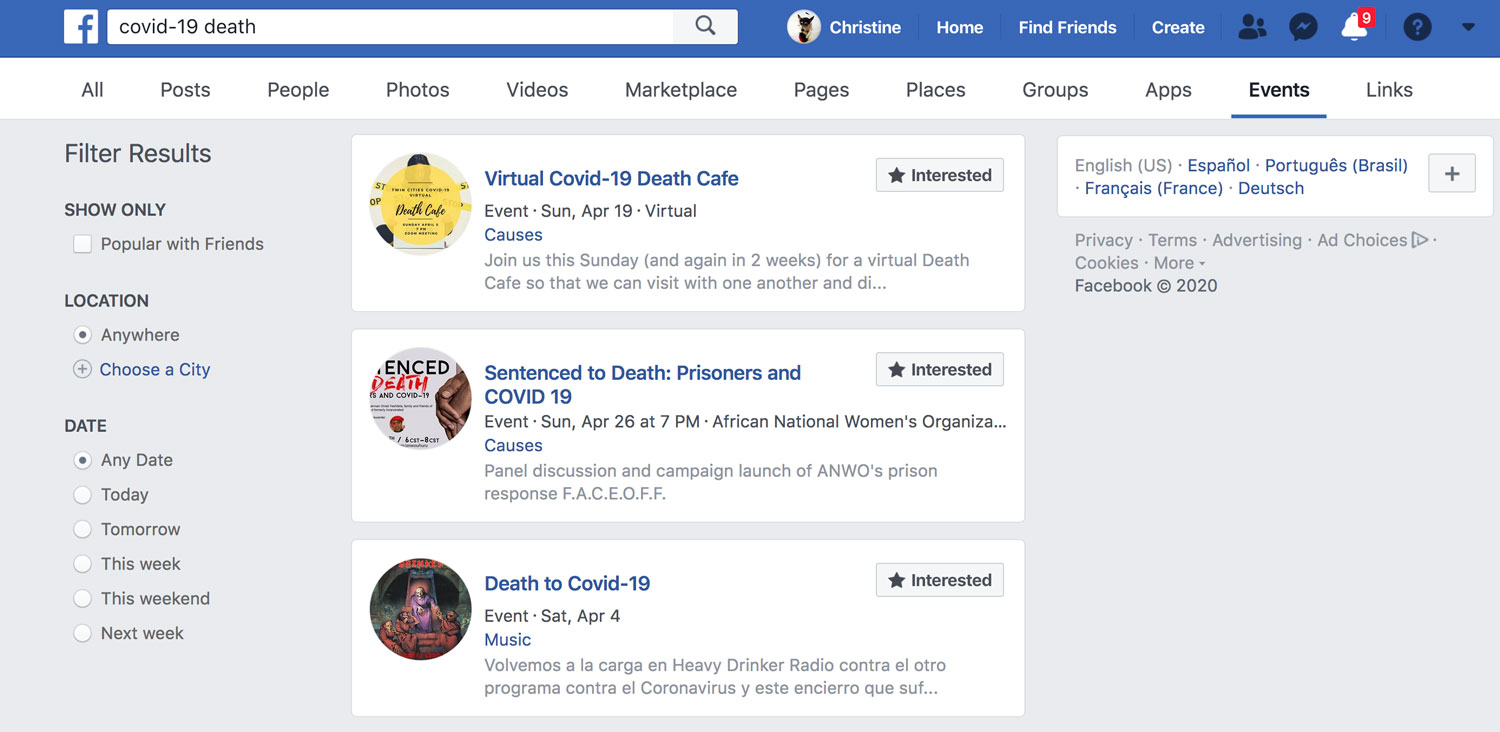Click the search magnifier button
The width and height of the screenshot is (1500, 732).
705,27
